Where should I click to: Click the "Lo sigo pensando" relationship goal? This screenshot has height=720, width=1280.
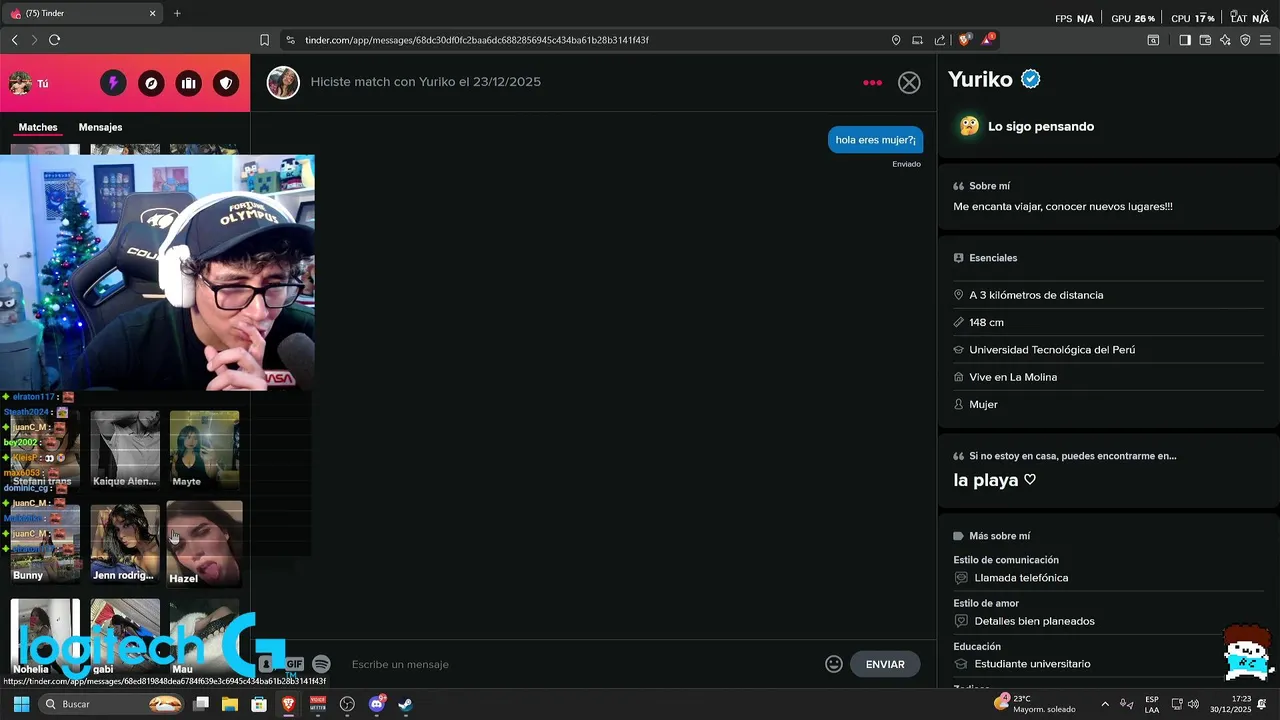(1040, 127)
